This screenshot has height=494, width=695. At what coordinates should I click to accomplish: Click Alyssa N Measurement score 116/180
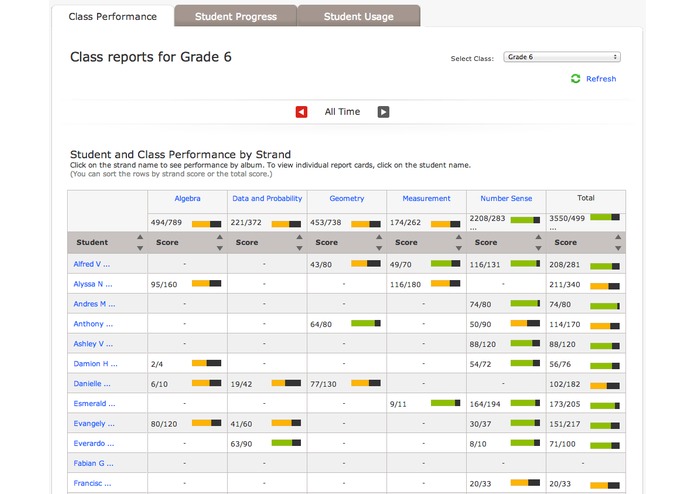[405, 284]
